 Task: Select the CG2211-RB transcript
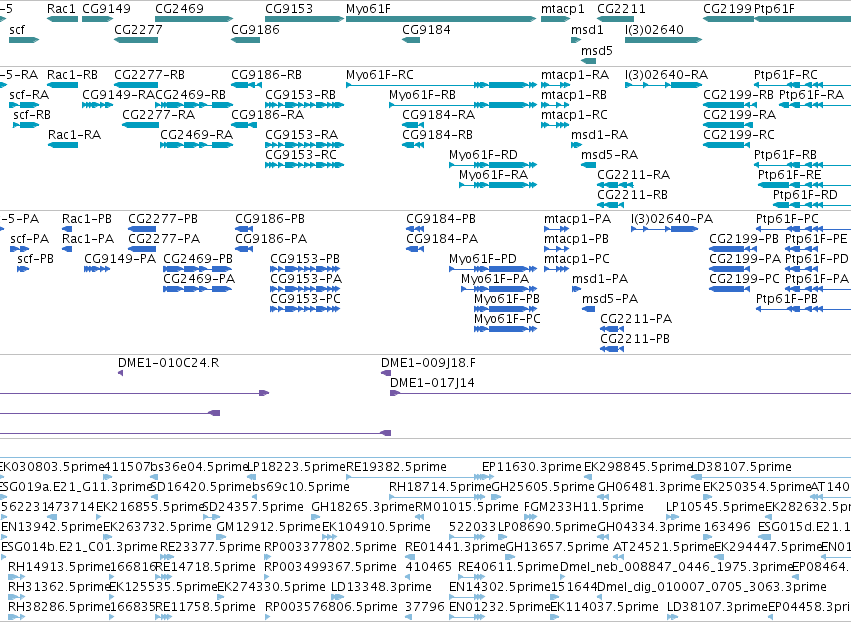click(x=611, y=205)
